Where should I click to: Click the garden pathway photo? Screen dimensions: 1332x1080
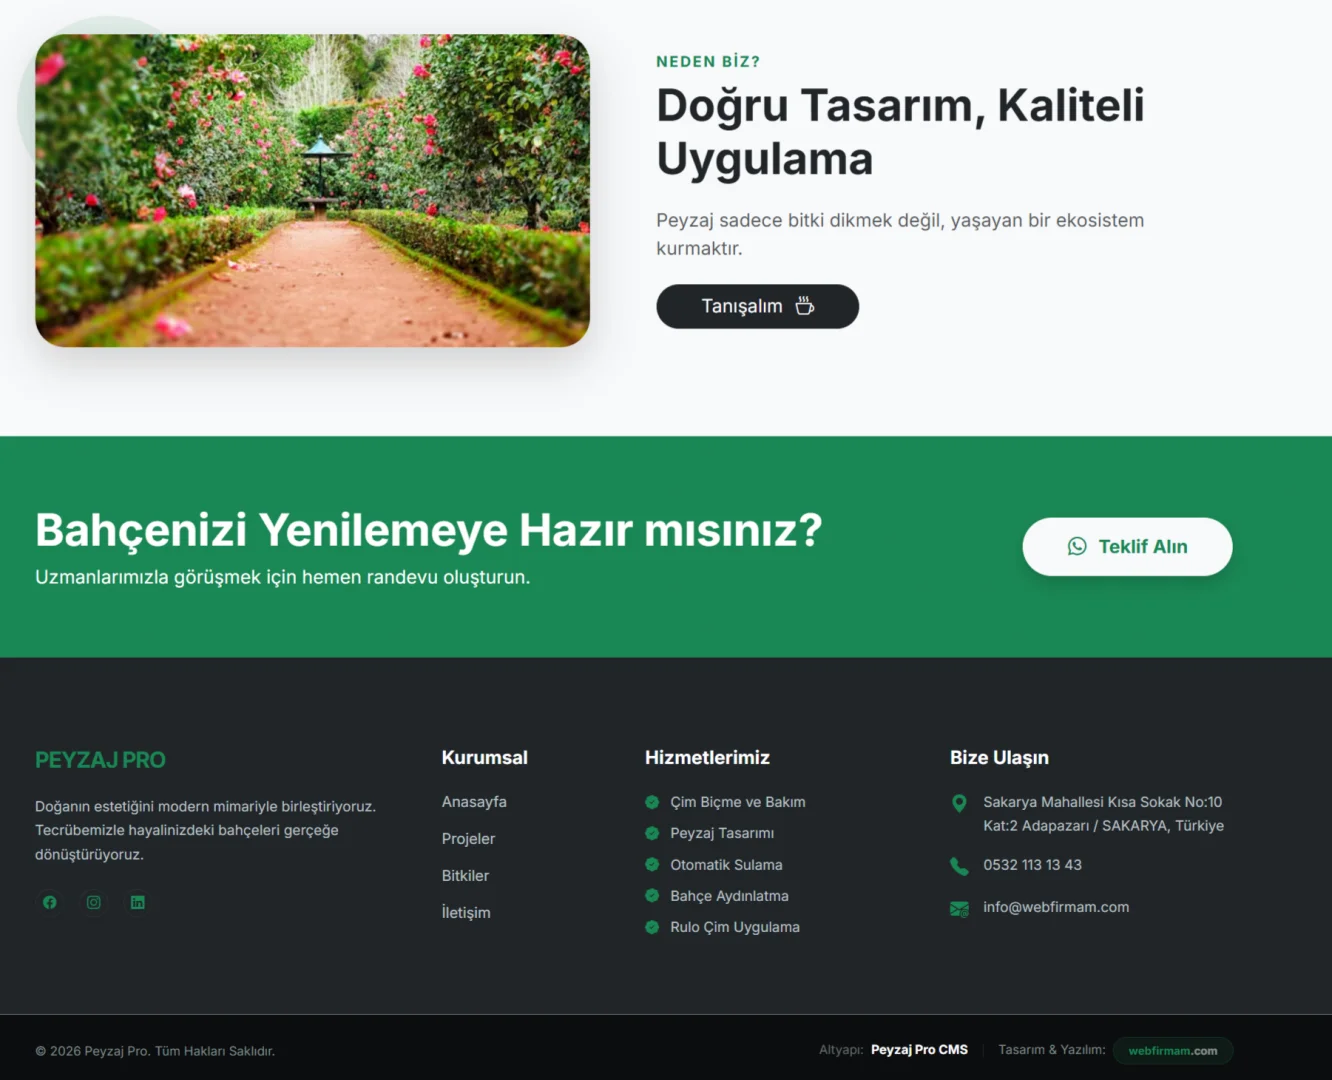point(312,191)
